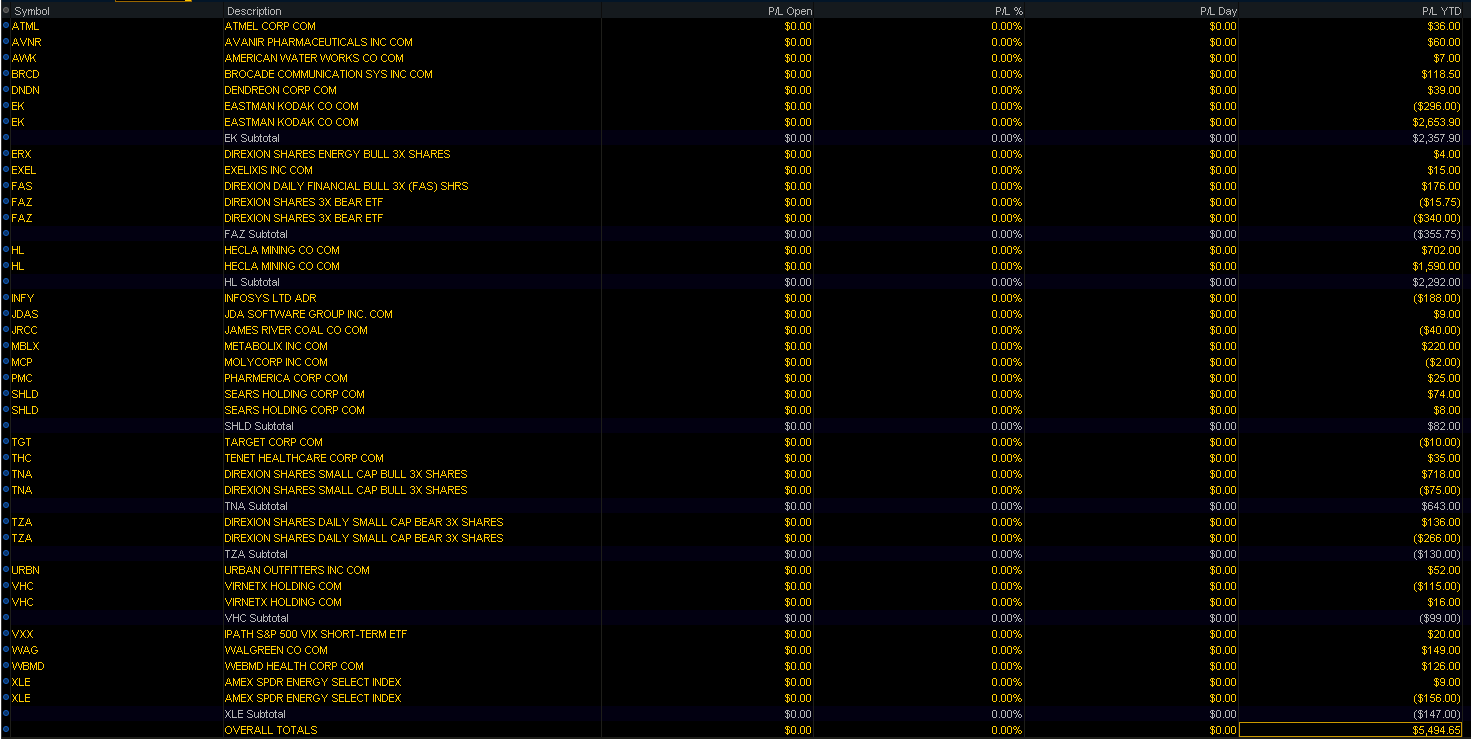Select WALGREEN CO COM description
1471x739 pixels.
click(276, 650)
